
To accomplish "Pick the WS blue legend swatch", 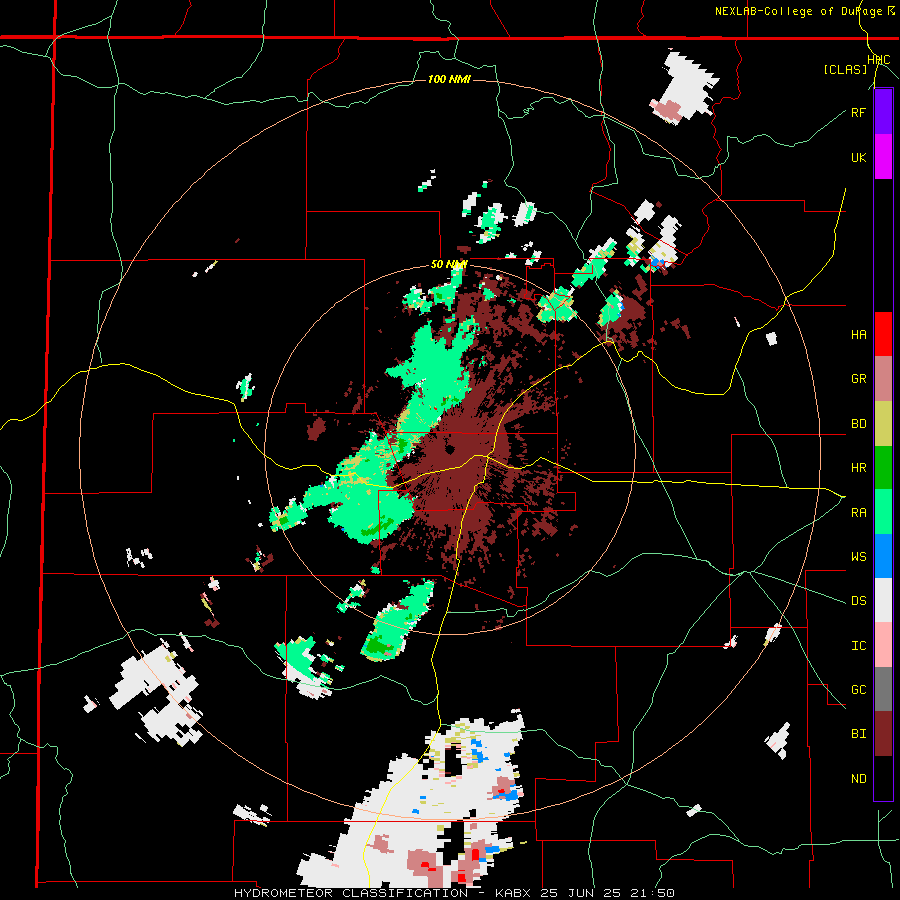I will [x=883, y=556].
